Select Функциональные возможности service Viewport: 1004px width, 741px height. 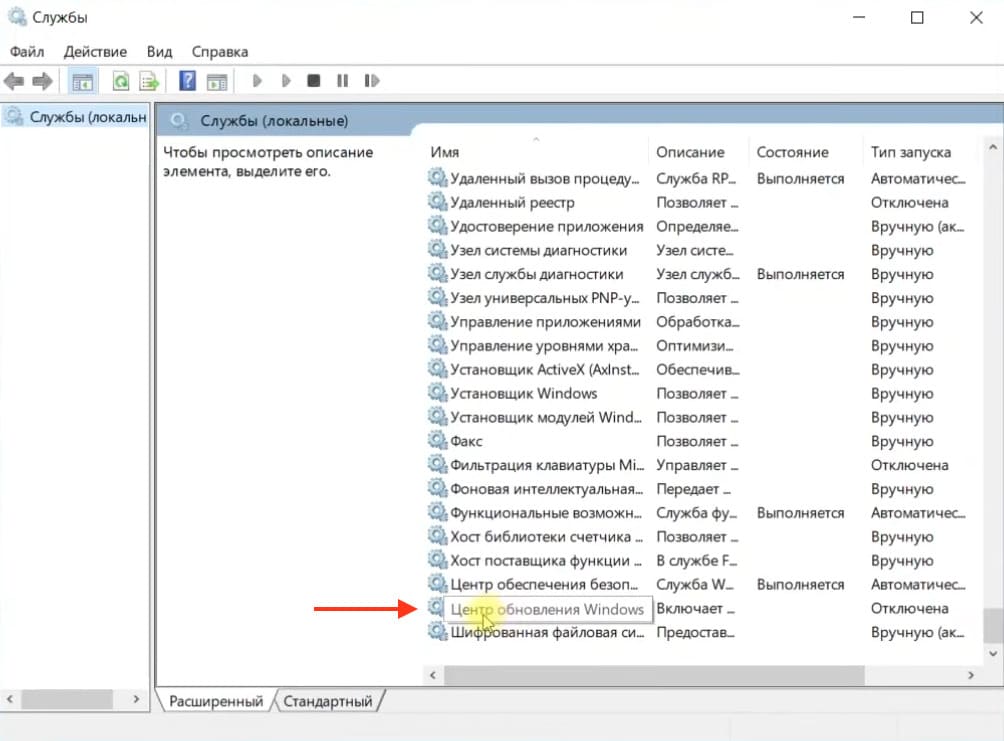[x=697, y=513]
